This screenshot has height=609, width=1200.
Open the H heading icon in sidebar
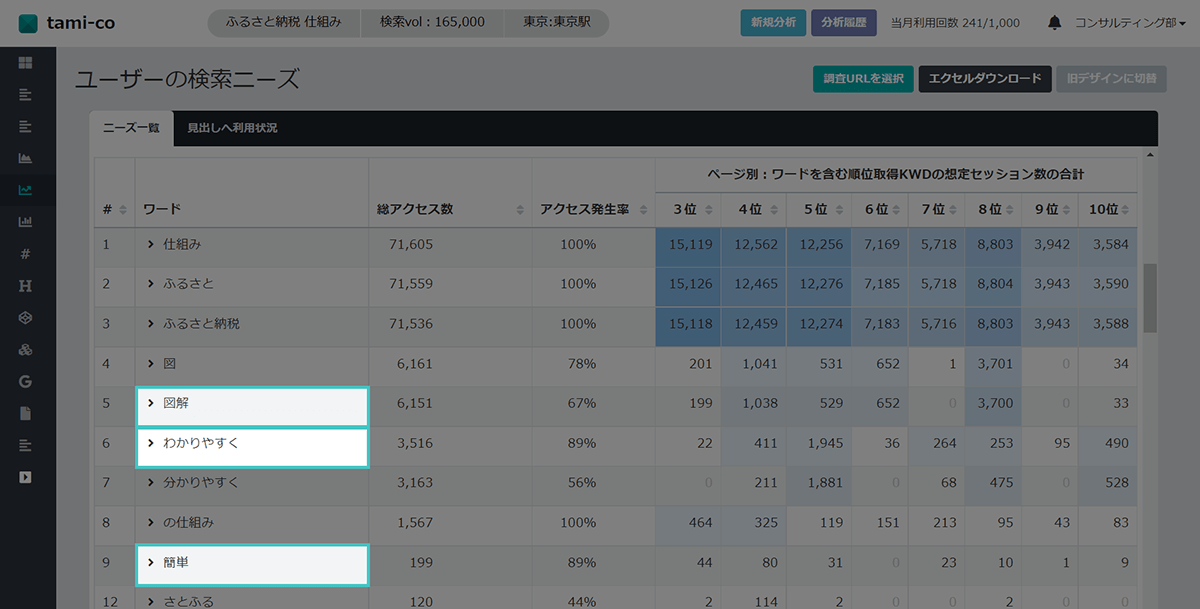pyautogui.click(x=25, y=286)
